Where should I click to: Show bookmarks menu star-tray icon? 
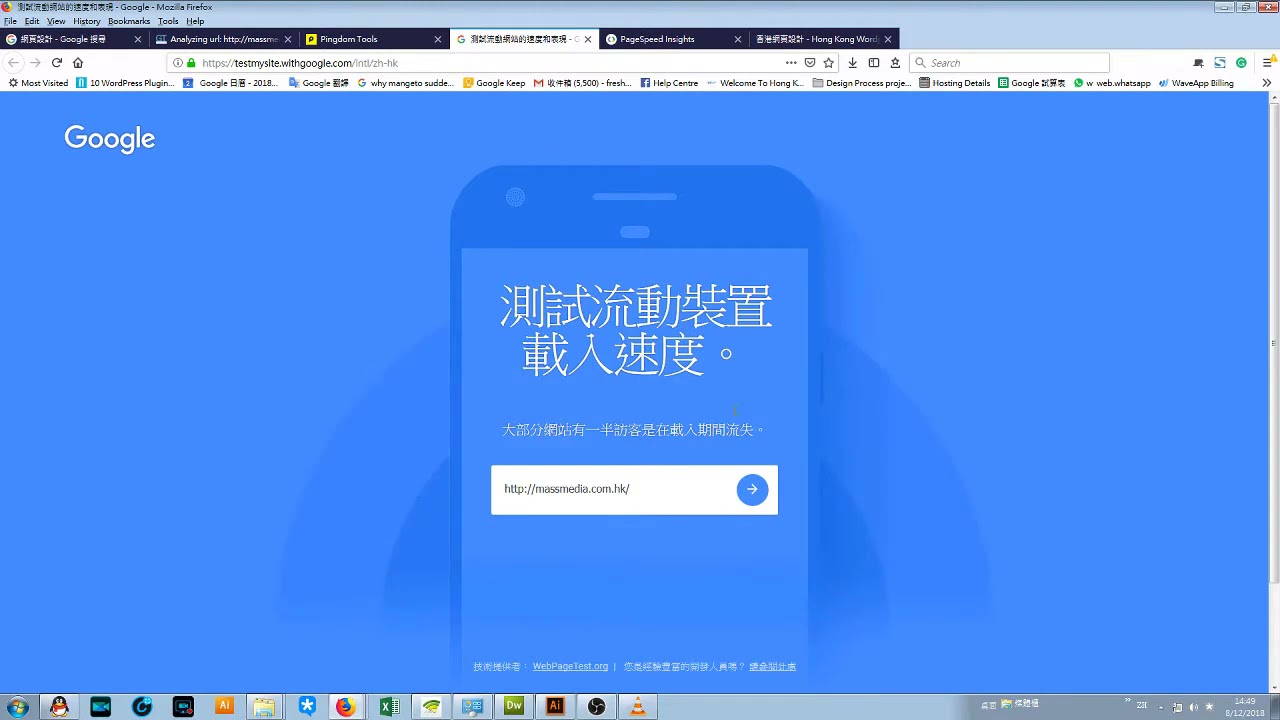(x=895, y=63)
